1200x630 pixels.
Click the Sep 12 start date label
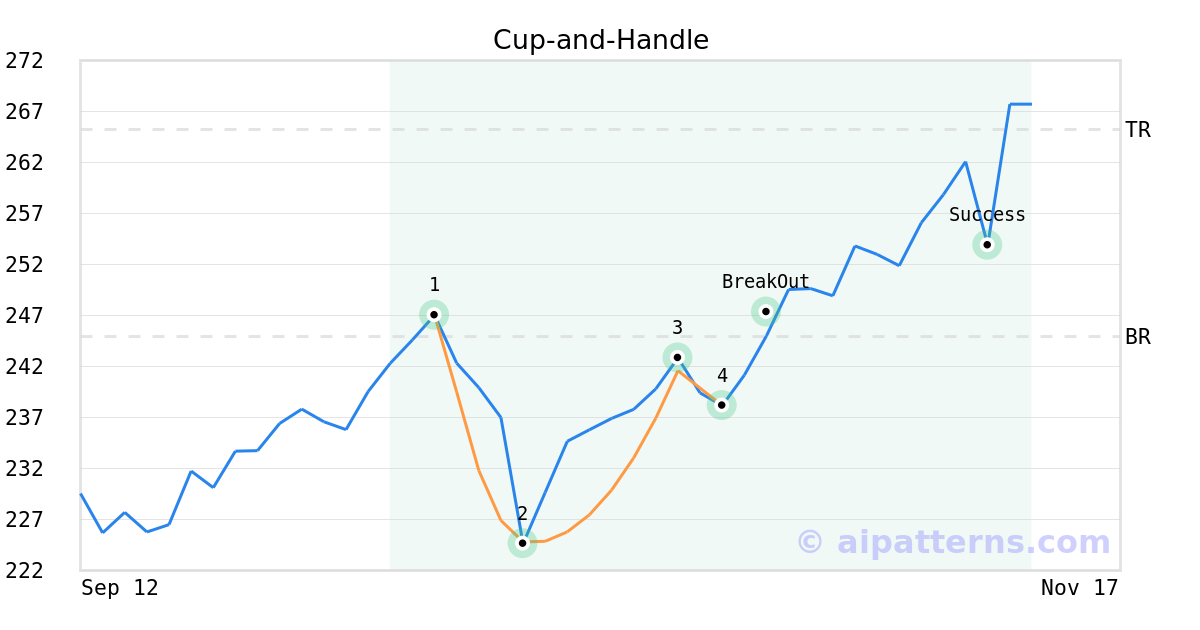pos(120,588)
